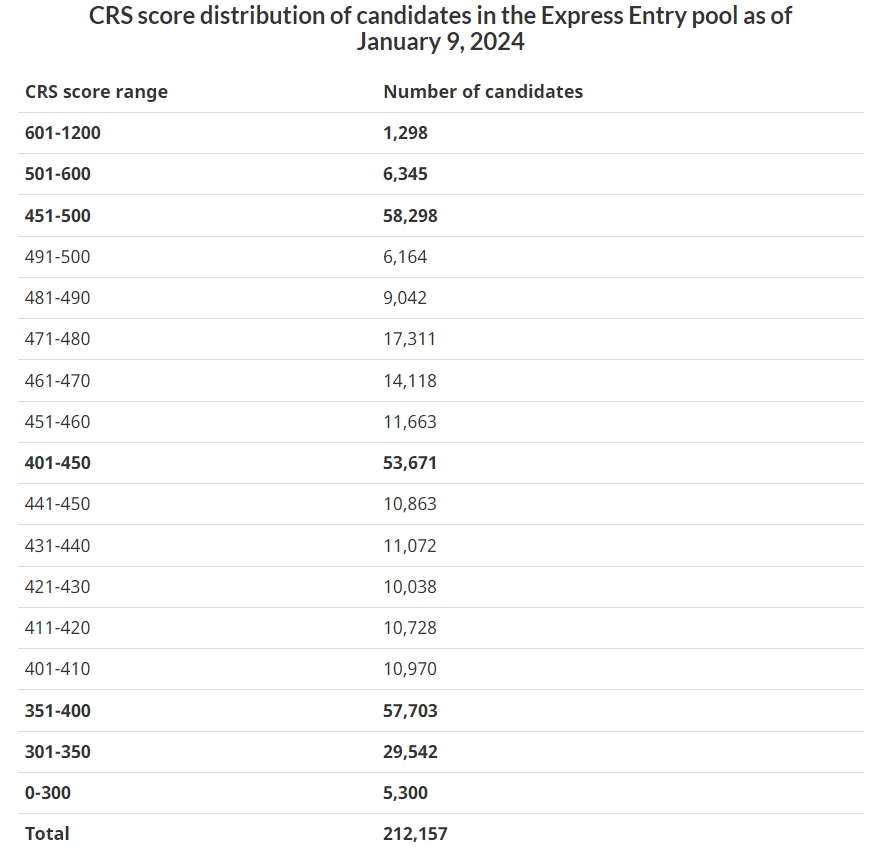Click the 29,542 candidates value
Screen dimensions: 886x863
tap(410, 752)
